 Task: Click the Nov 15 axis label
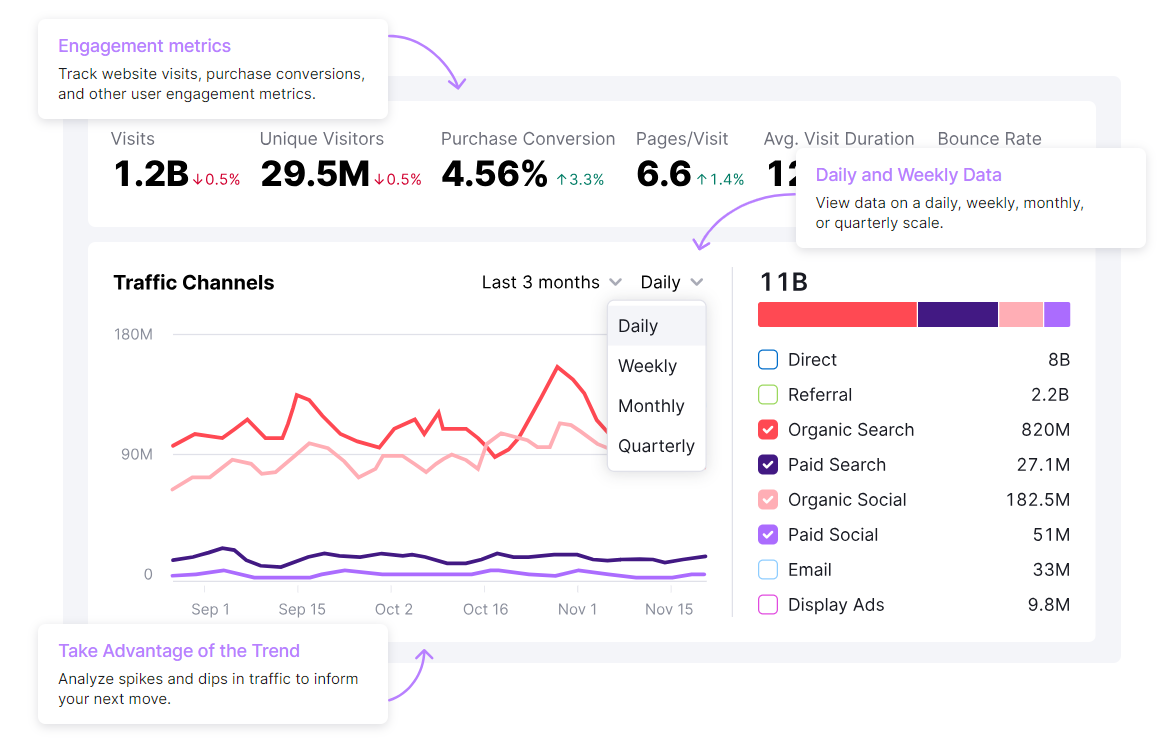click(x=669, y=609)
